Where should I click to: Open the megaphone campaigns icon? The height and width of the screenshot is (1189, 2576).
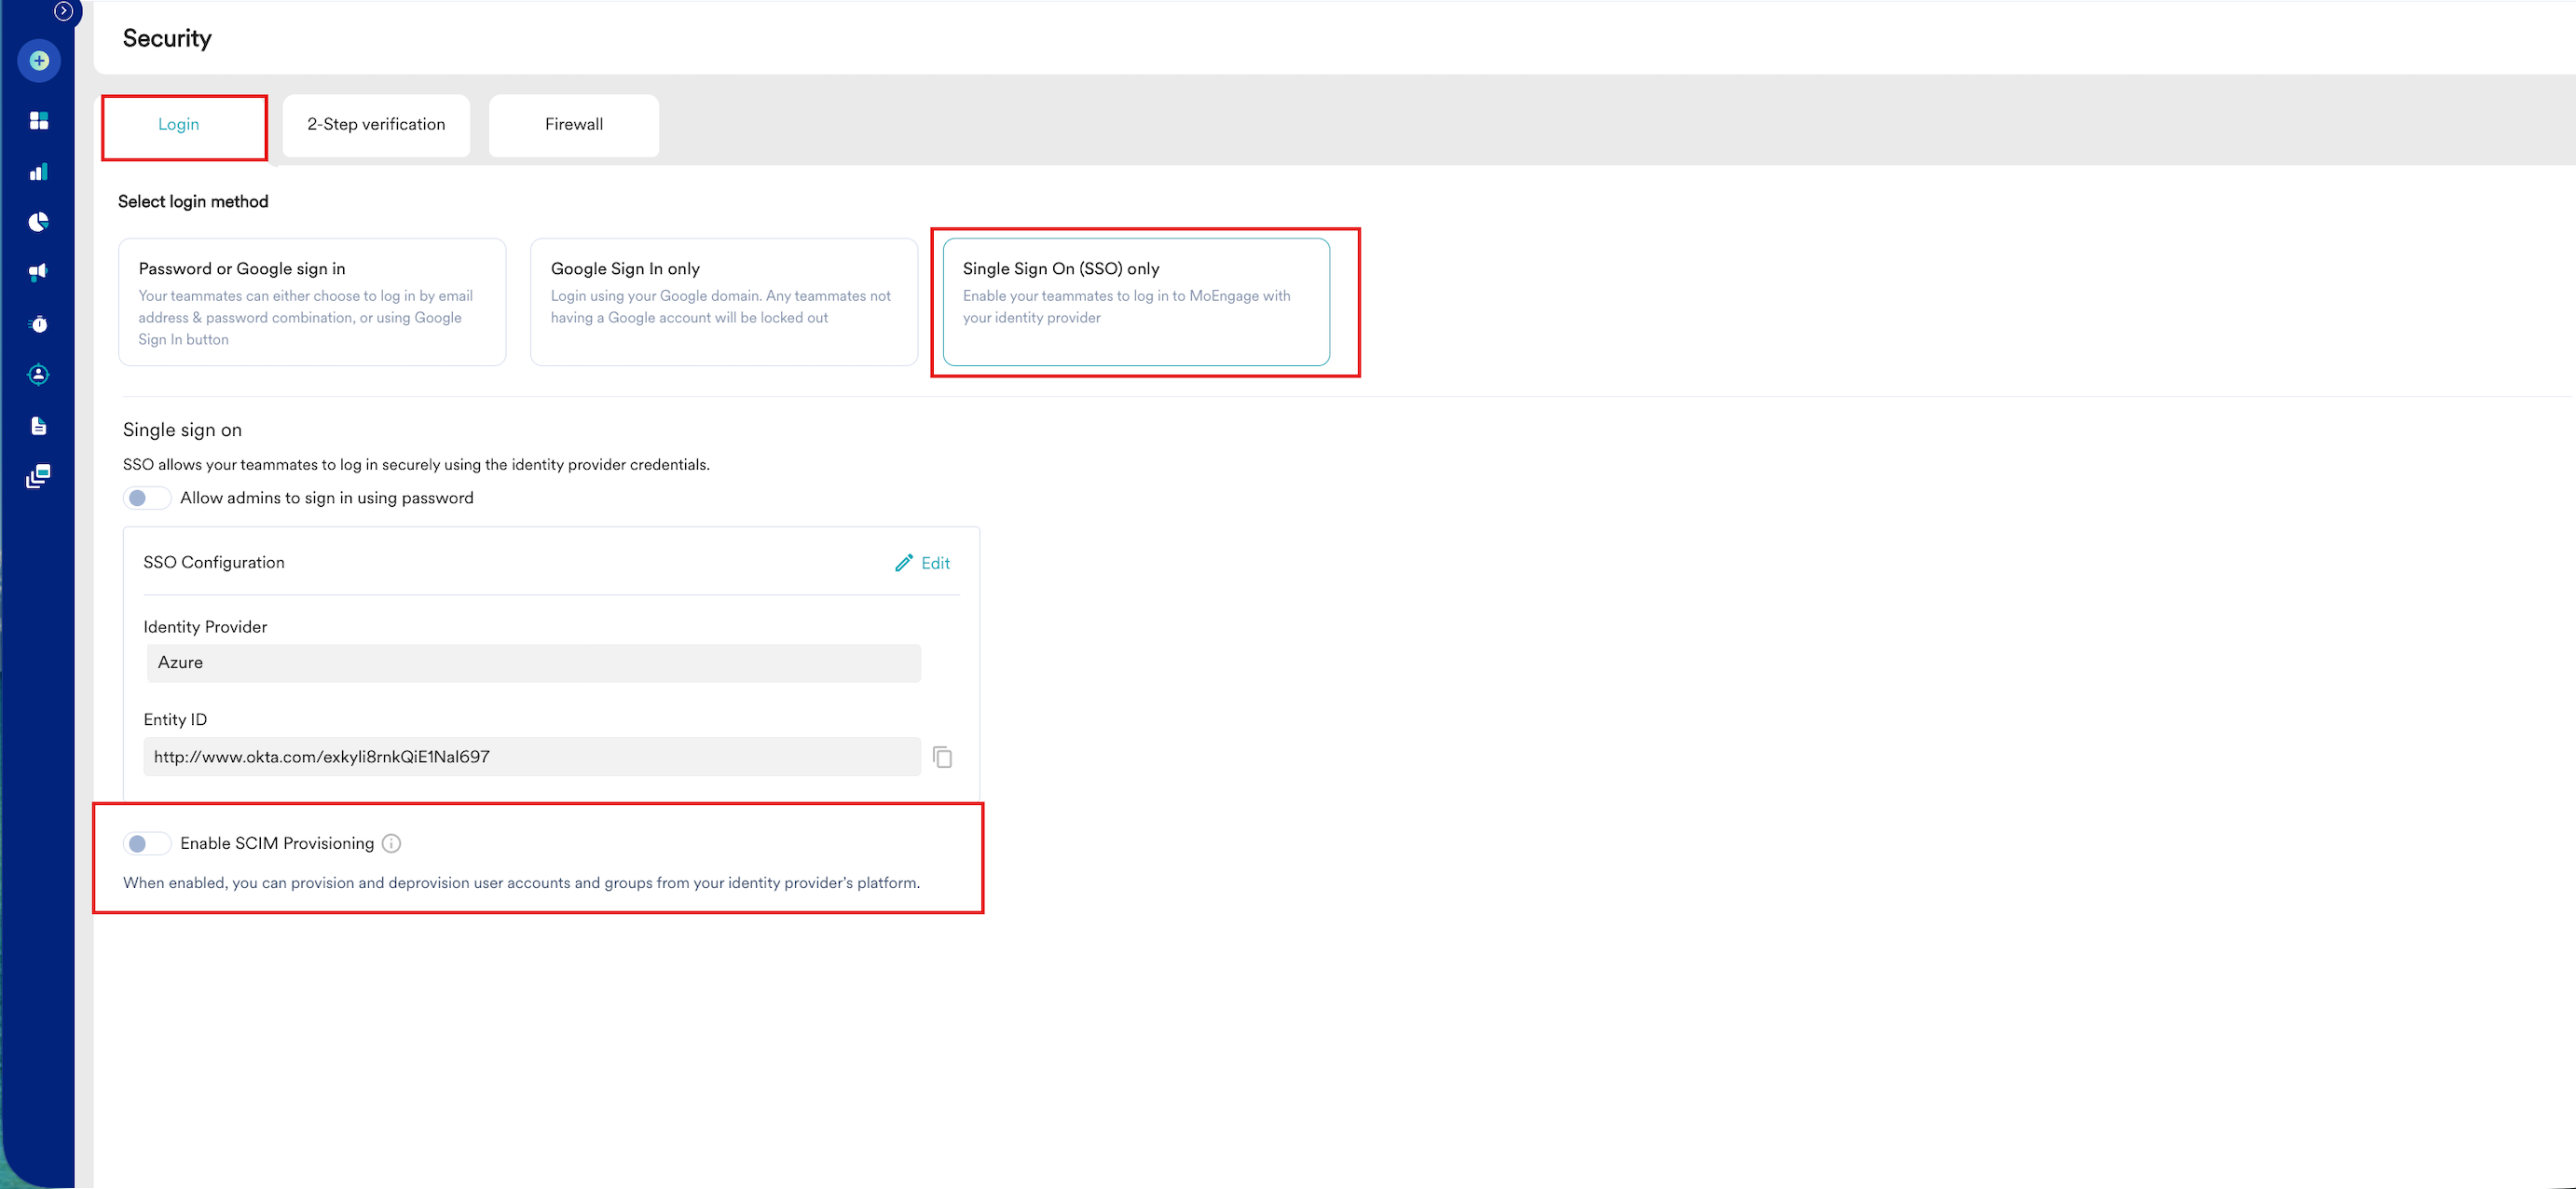(x=39, y=272)
